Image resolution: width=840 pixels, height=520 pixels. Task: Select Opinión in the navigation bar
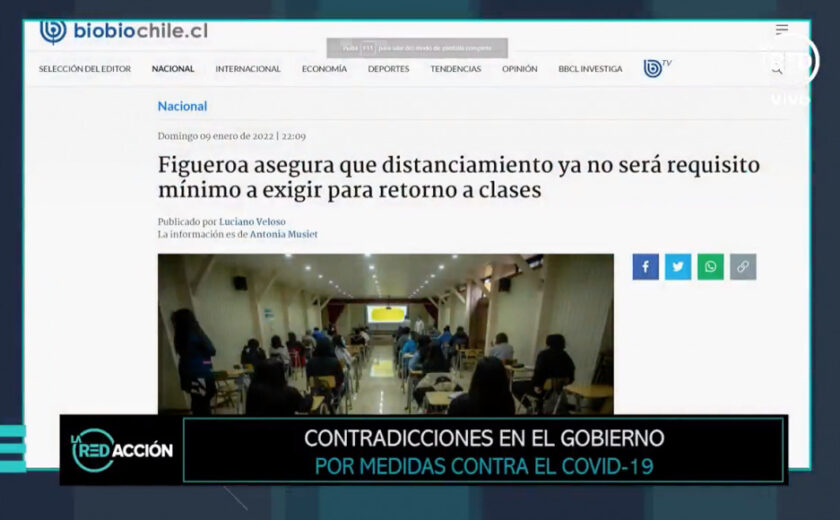pyautogui.click(x=519, y=69)
